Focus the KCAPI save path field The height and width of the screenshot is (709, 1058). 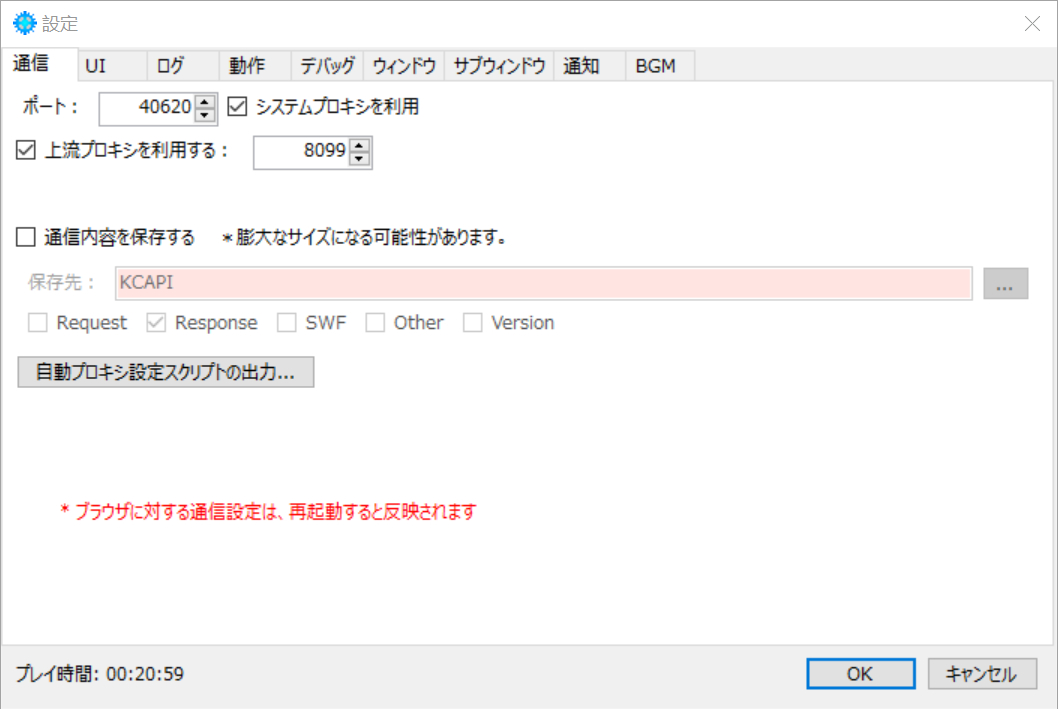point(544,283)
